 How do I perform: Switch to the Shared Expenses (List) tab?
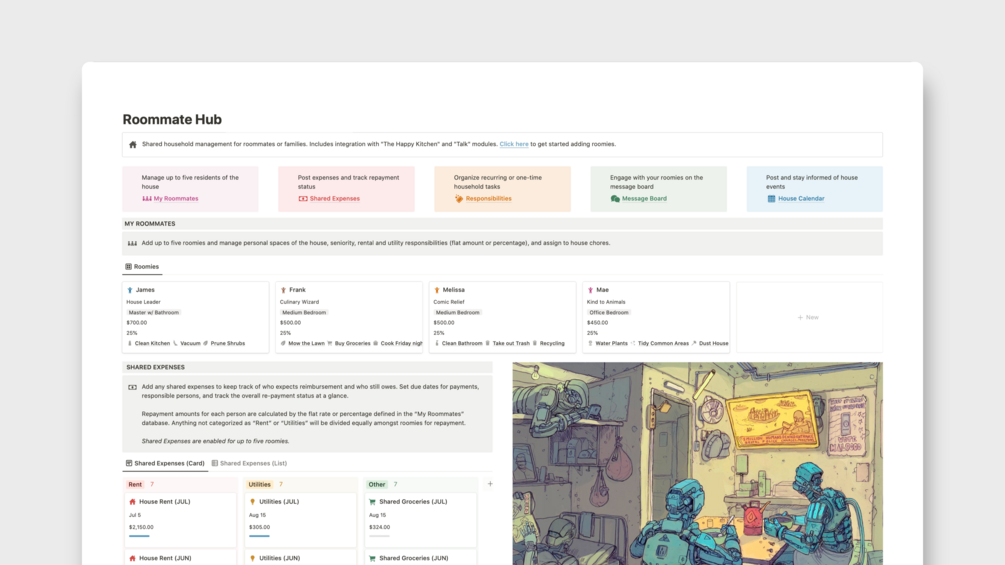click(249, 463)
